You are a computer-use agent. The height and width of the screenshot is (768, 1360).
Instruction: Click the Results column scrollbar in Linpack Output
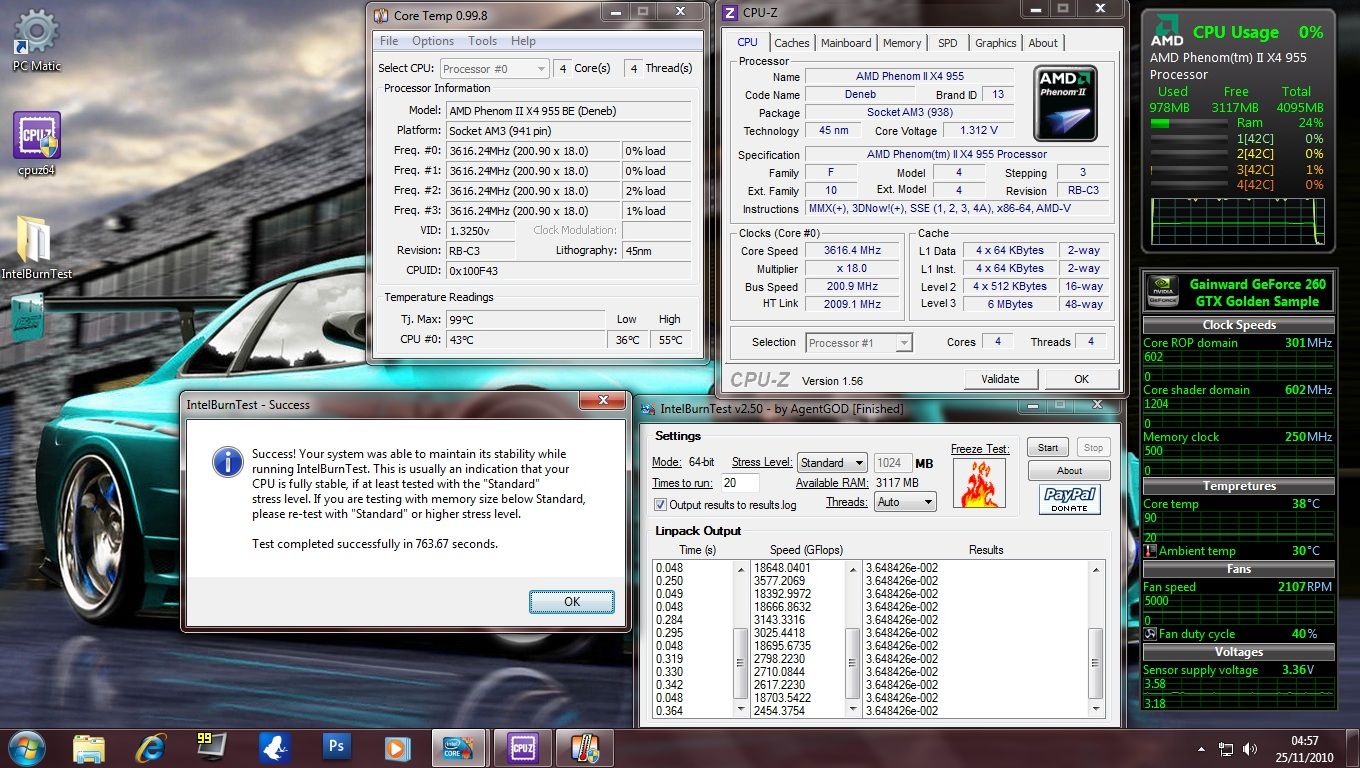pos(1096,639)
